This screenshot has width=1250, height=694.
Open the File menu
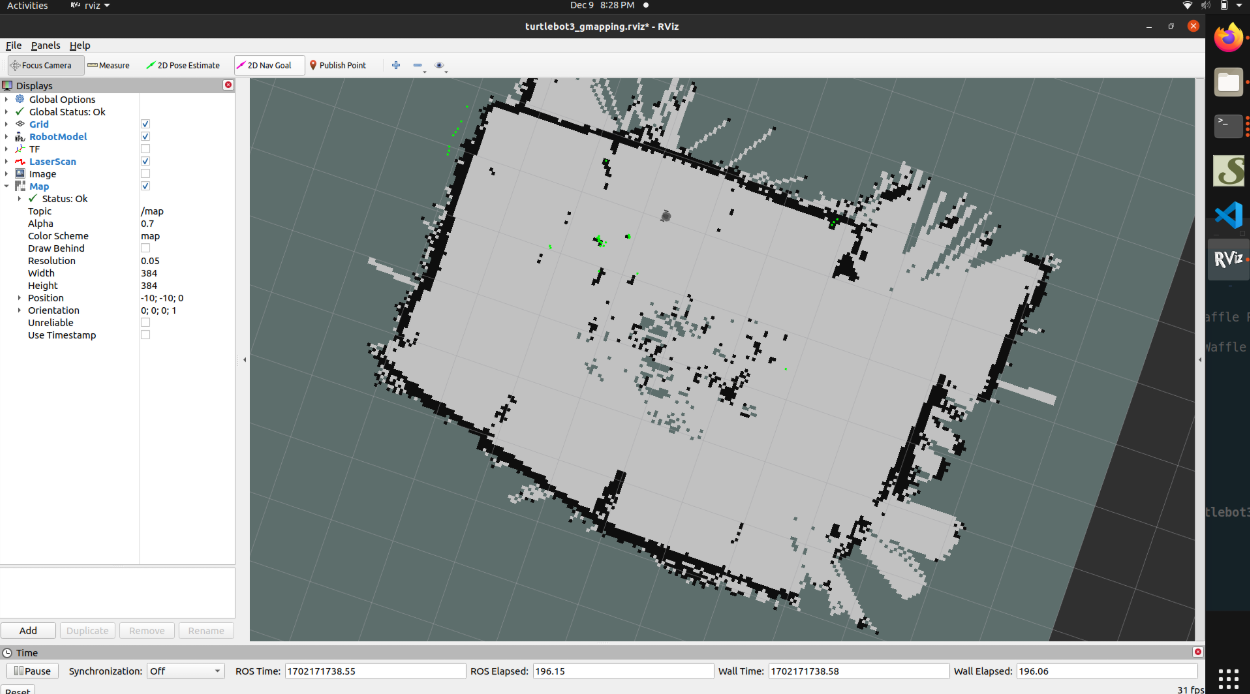(13, 45)
